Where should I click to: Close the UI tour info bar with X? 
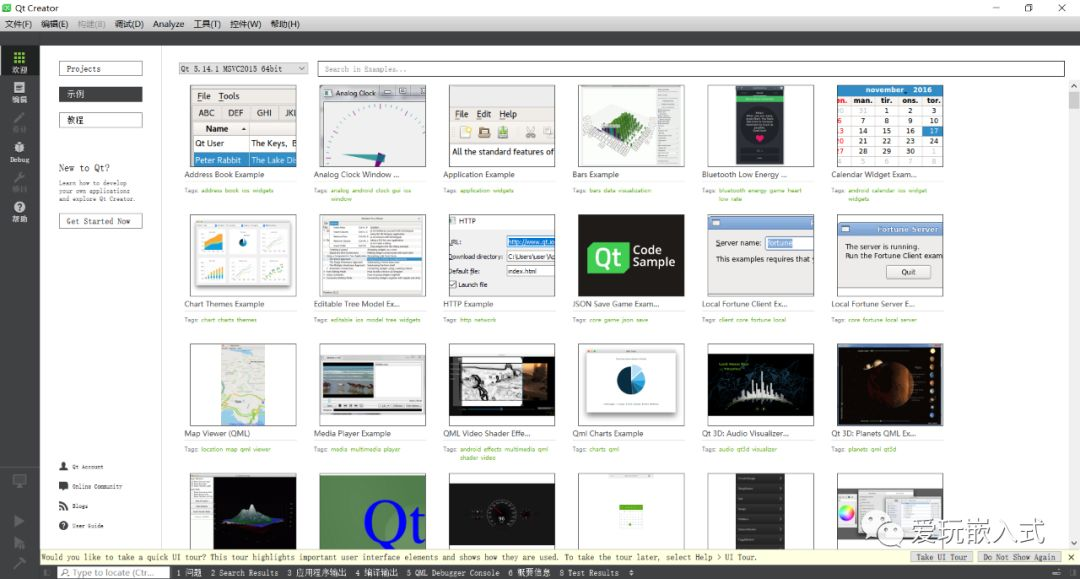pyautogui.click(x=1071, y=557)
